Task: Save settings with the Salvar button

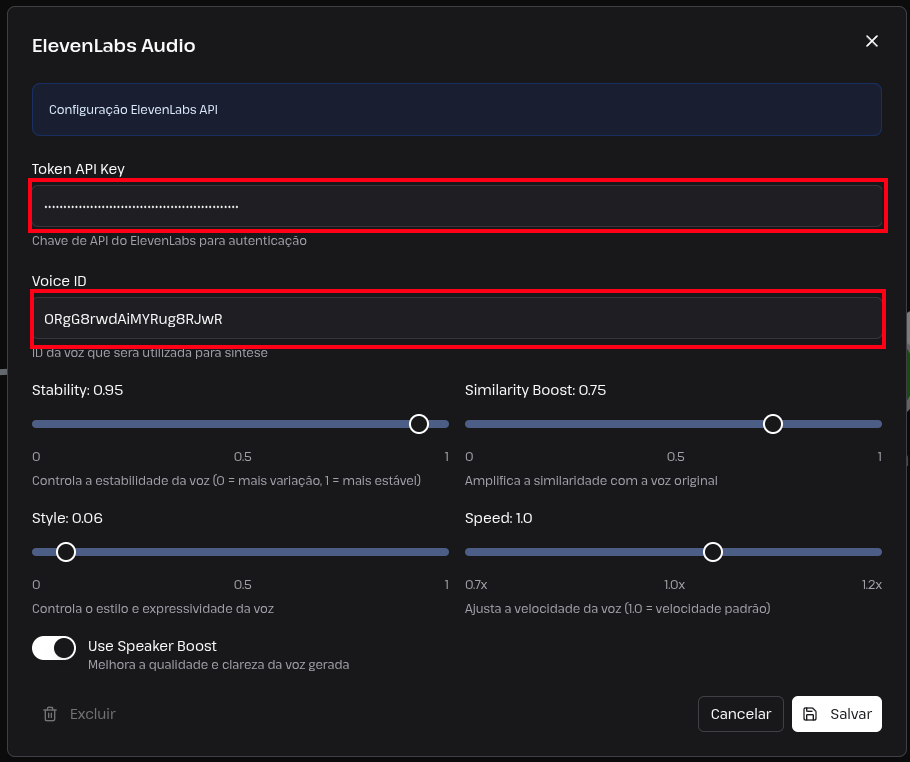Action: pos(836,714)
